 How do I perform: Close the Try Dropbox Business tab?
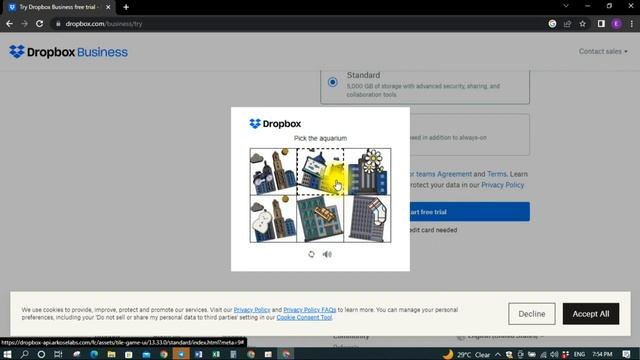108,7
